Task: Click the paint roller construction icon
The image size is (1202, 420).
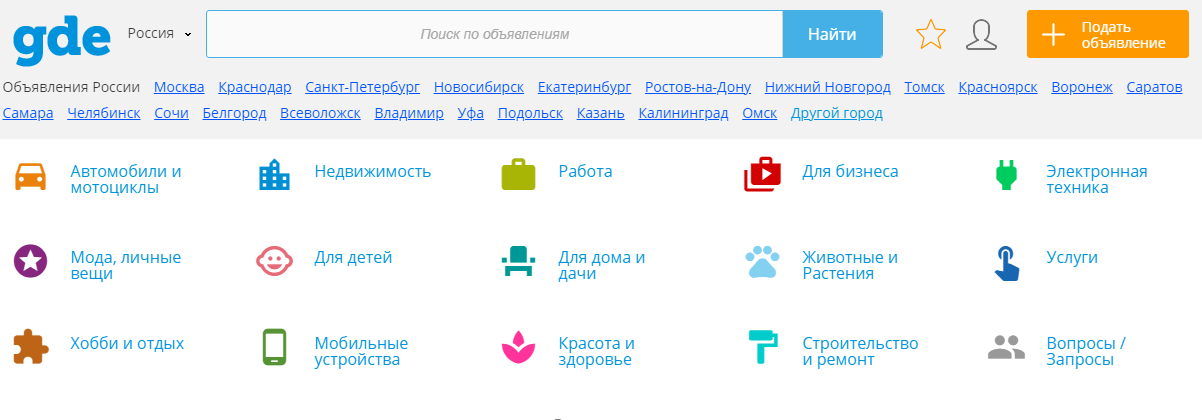Action: (762, 347)
